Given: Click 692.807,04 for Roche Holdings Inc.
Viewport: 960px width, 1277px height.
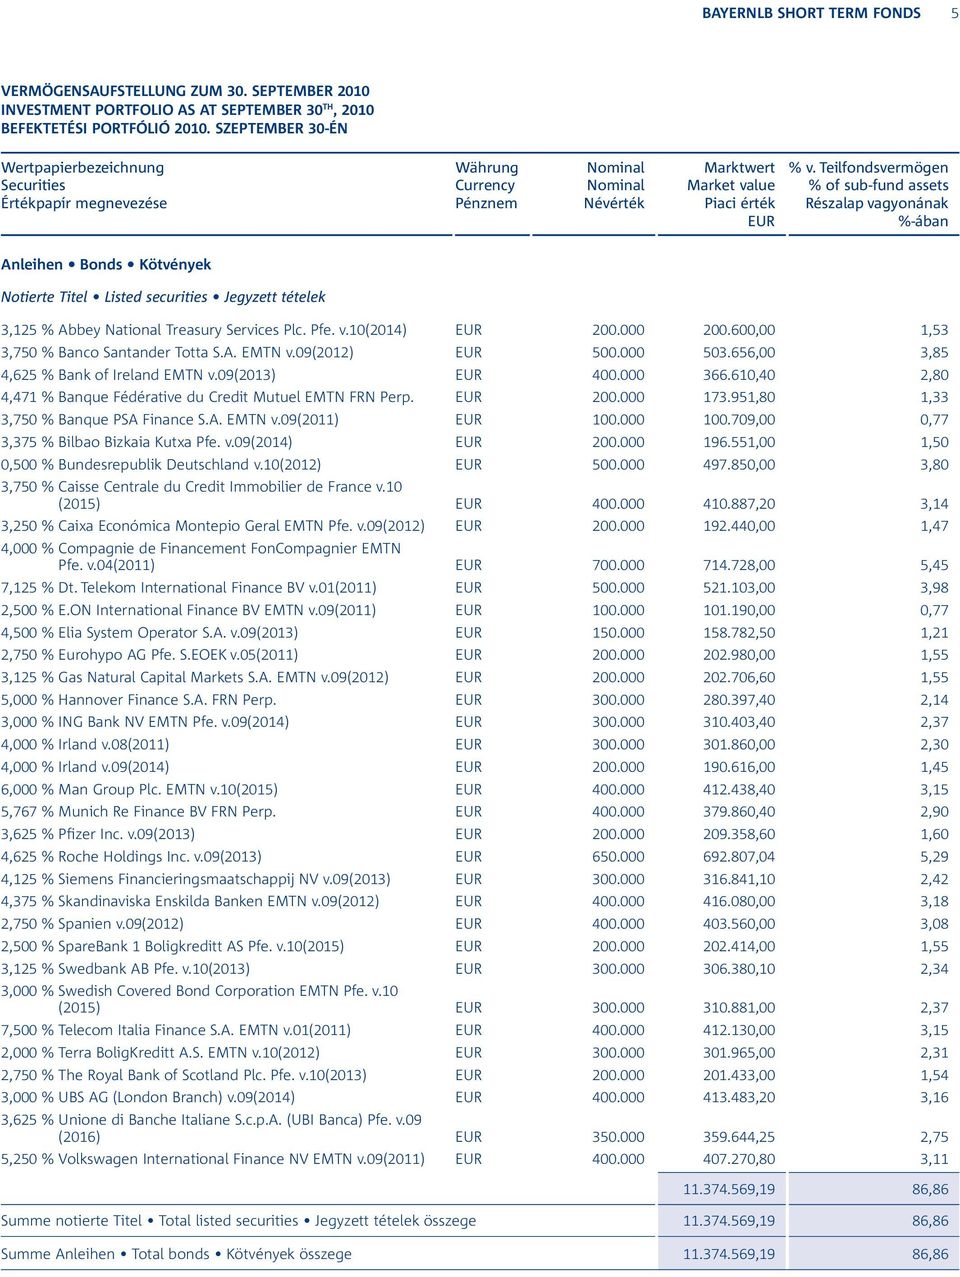Looking at the screenshot, I should point(739,857).
